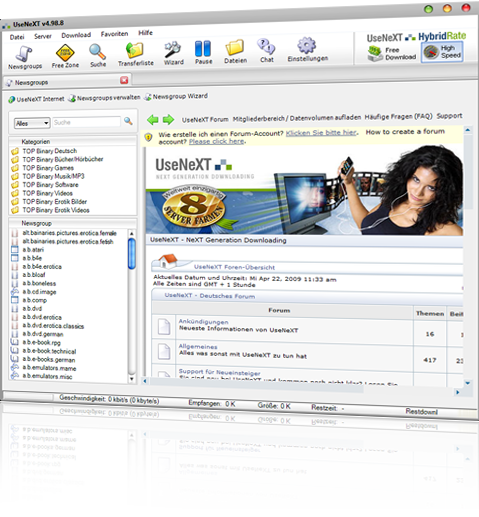Image resolution: width=479 pixels, height=517 pixels.
Task: Select the a.b.b4e newsgroup
Action: [x=32, y=258]
